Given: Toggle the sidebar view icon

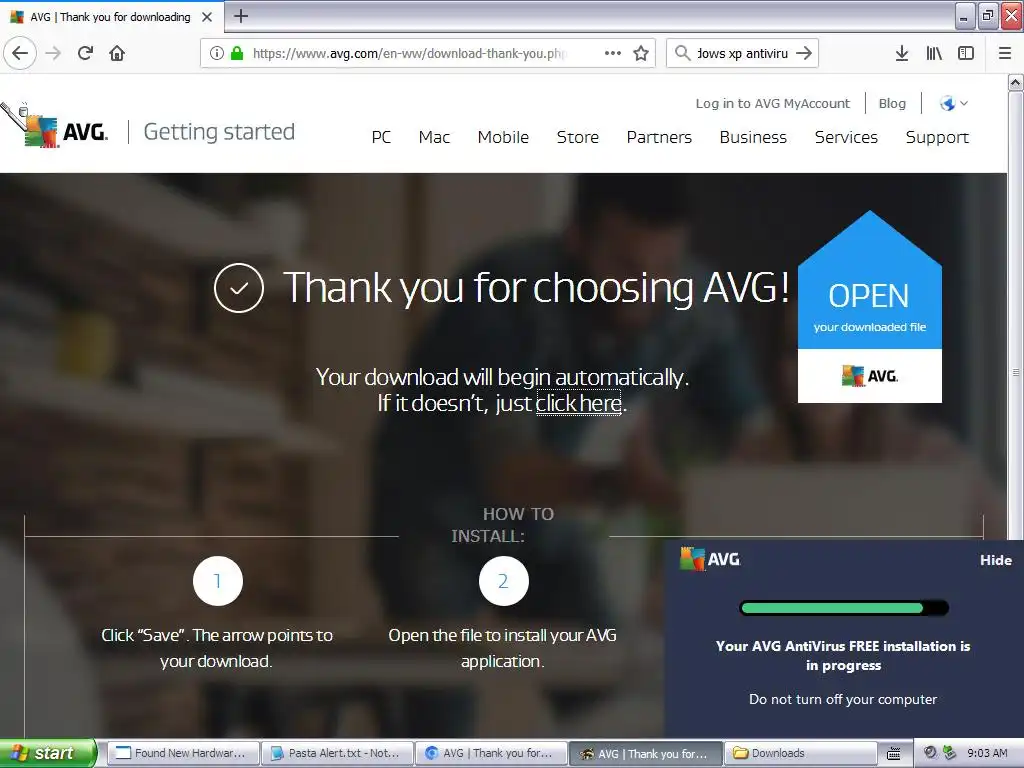Looking at the screenshot, I should point(966,53).
